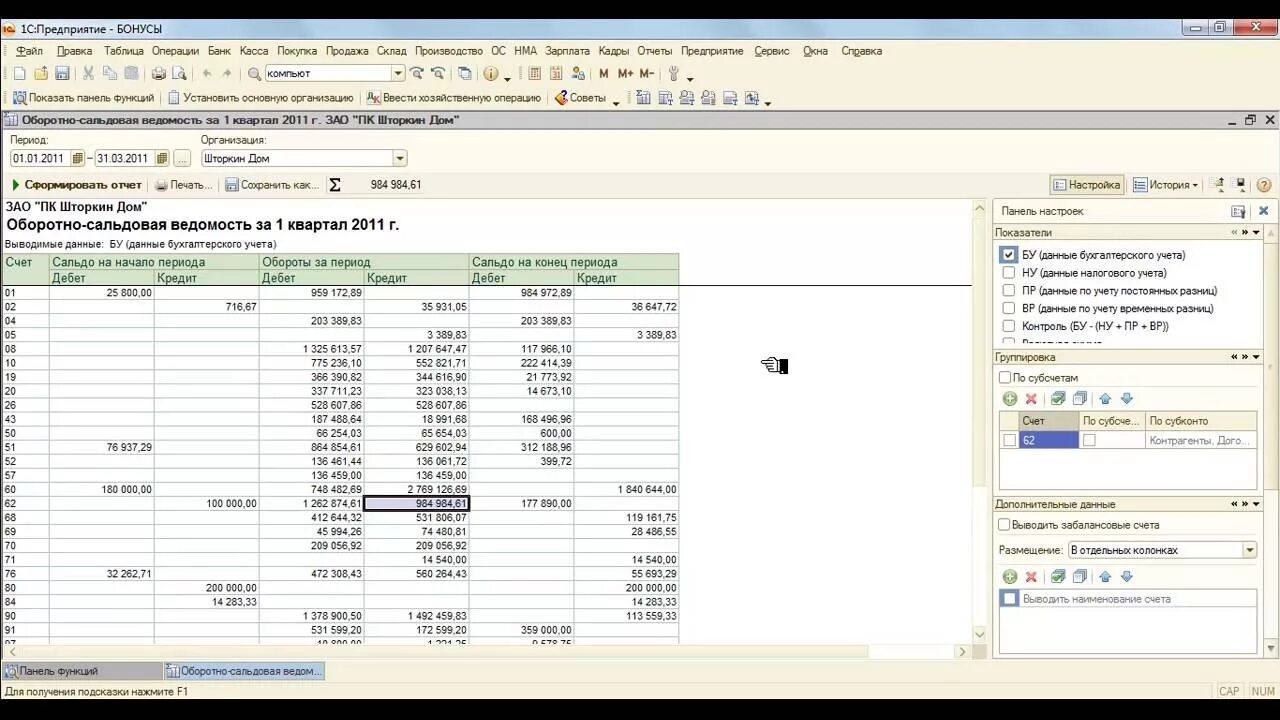Open the Отчеты menu
The width and height of the screenshot is (1280, 720).
(x=655, y=50)
